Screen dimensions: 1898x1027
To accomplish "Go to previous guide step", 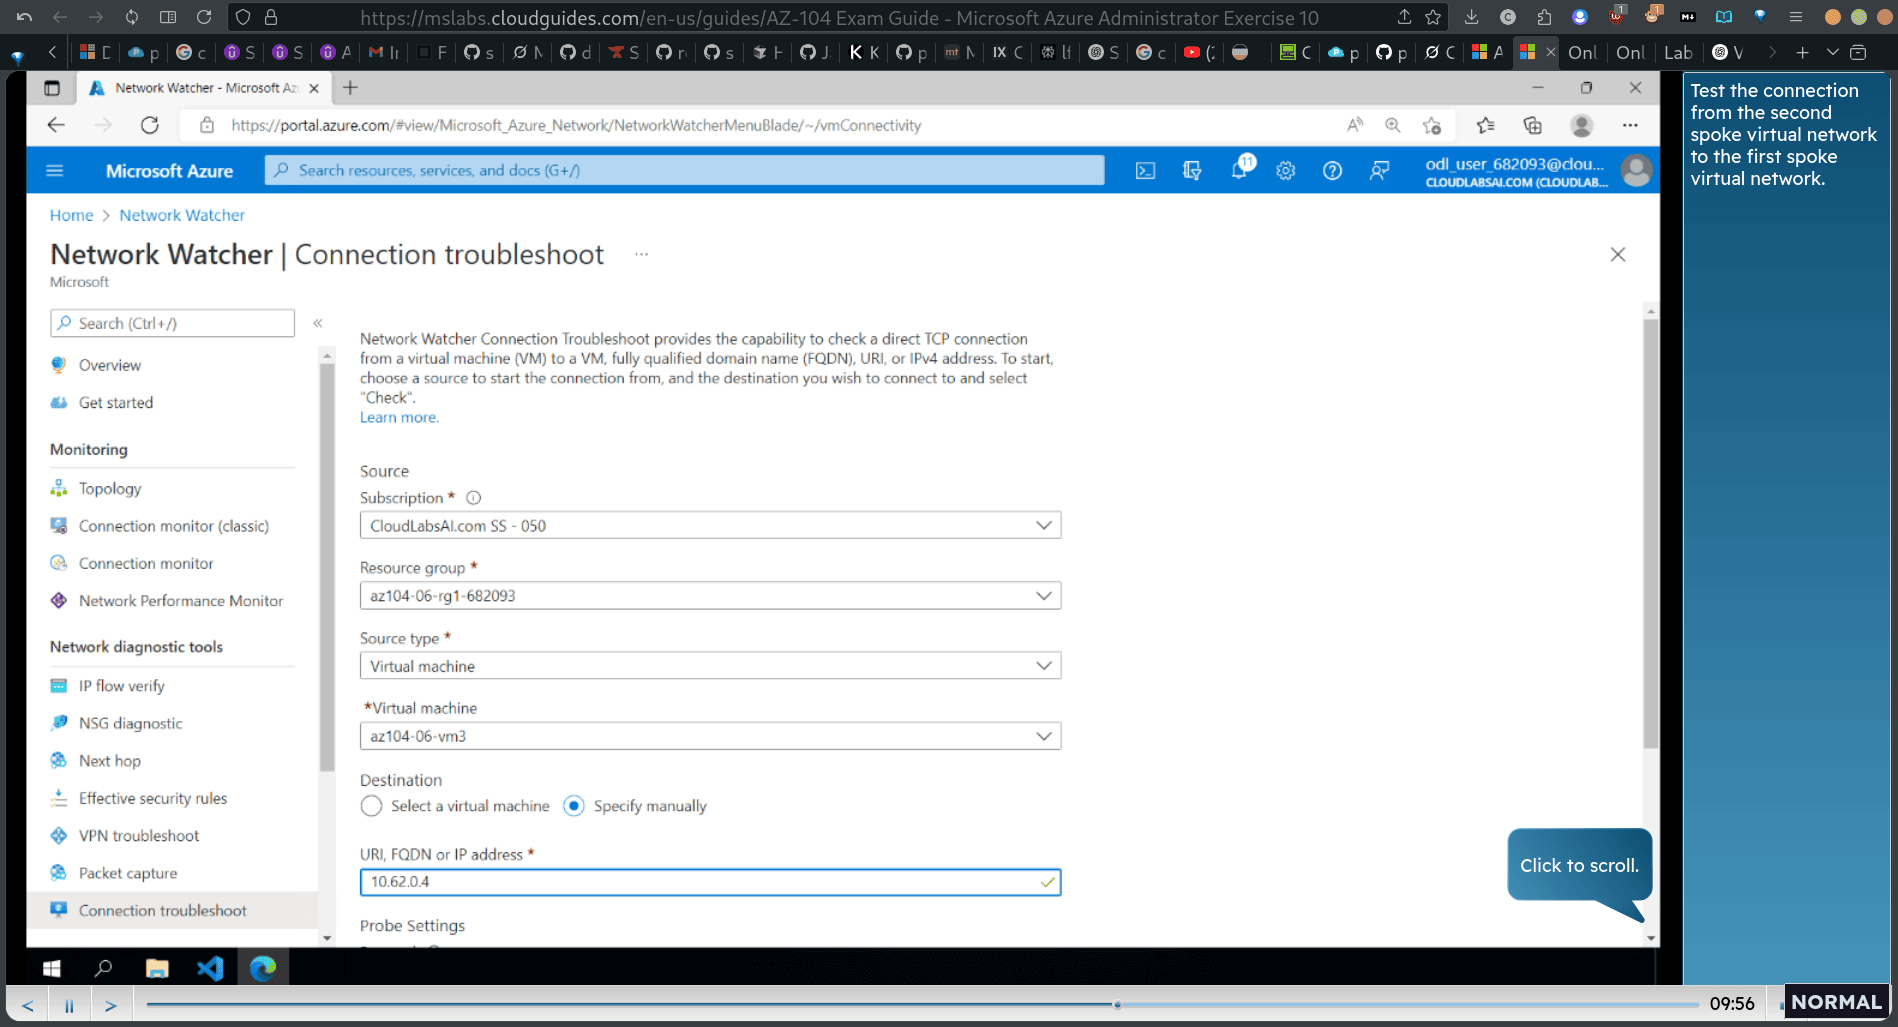I will click(28, 1005).
